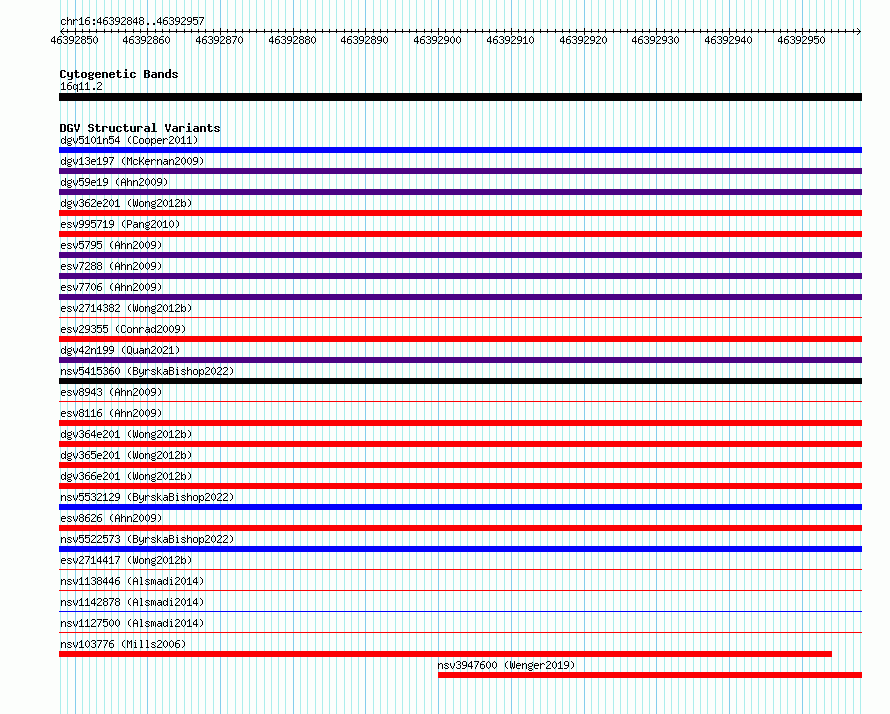Click the purple bar under dgv13e197

[x=460, y=171]
